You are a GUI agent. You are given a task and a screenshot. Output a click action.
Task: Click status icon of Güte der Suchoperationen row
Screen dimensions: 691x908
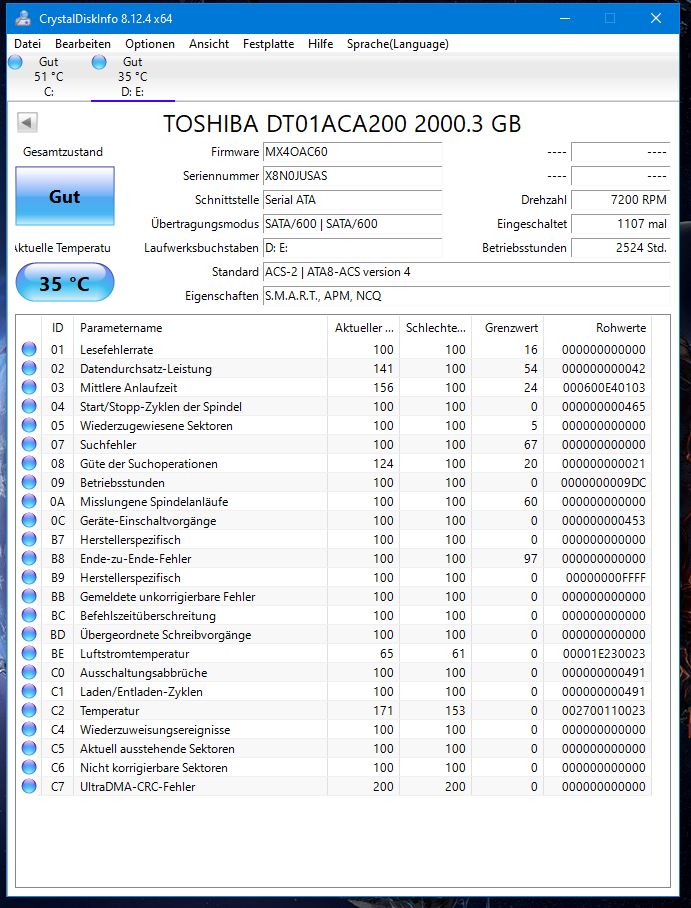coord(29,463)
